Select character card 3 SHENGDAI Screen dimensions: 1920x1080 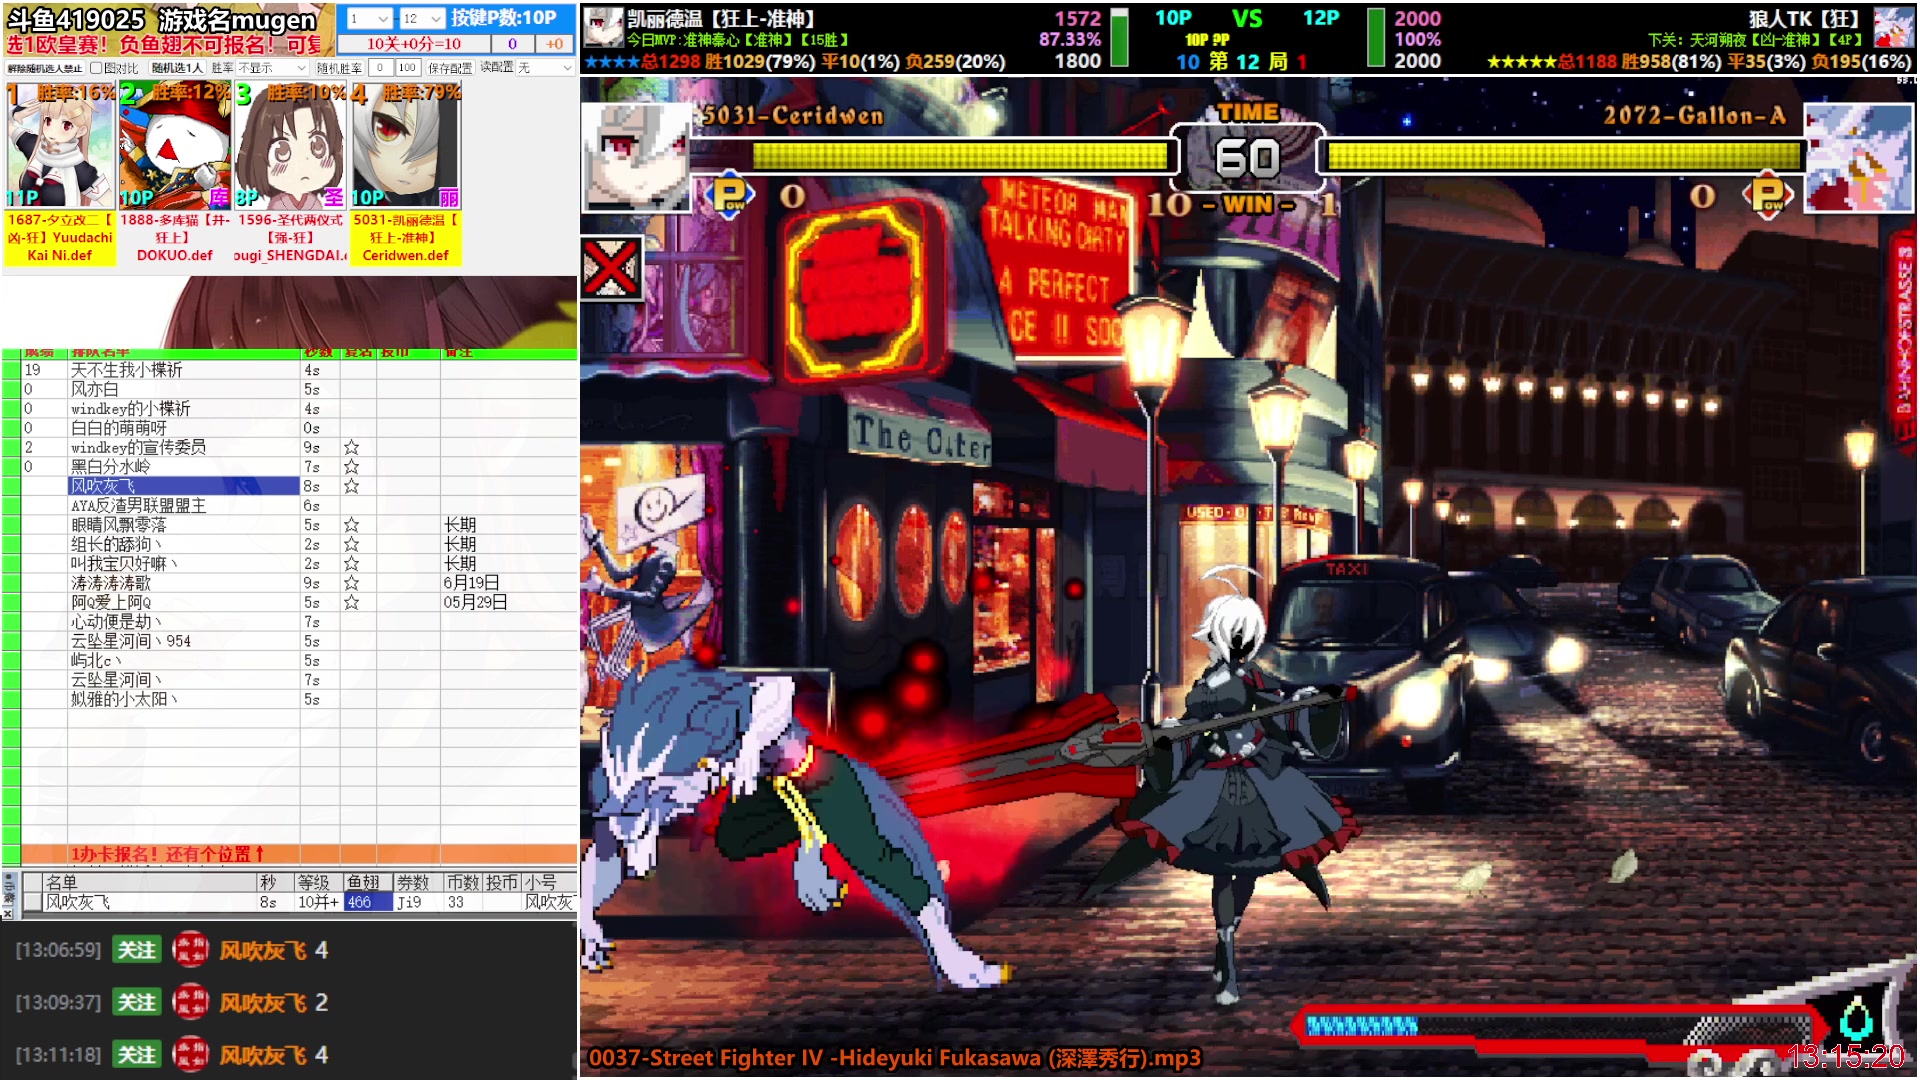290,174
